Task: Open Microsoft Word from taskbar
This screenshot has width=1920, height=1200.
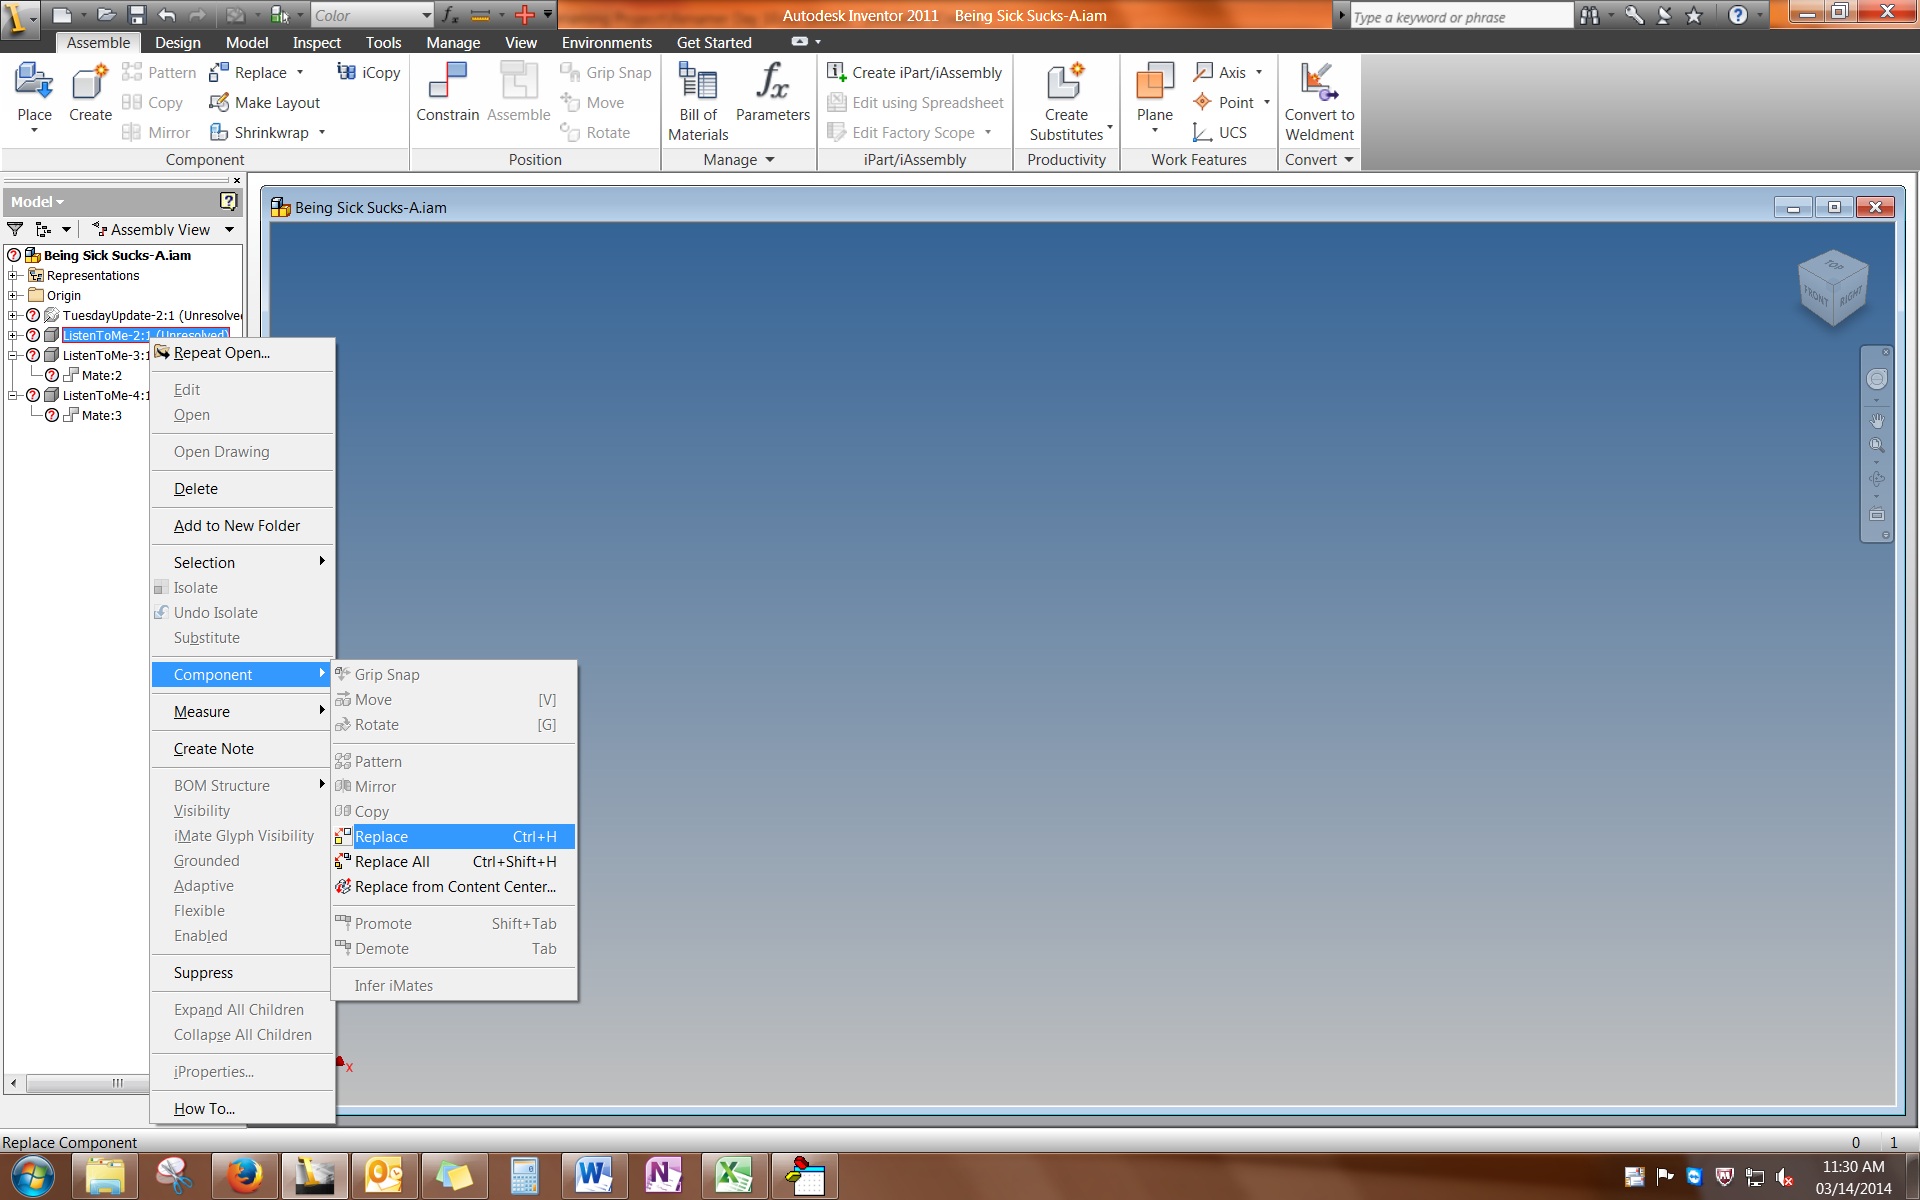Action: coord(594,1175)
